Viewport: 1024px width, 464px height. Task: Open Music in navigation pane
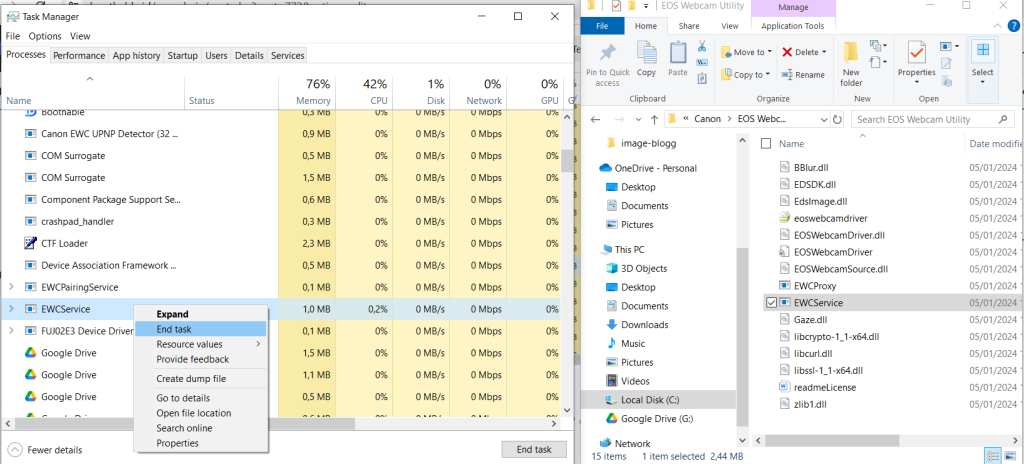[x=633, y=343]
